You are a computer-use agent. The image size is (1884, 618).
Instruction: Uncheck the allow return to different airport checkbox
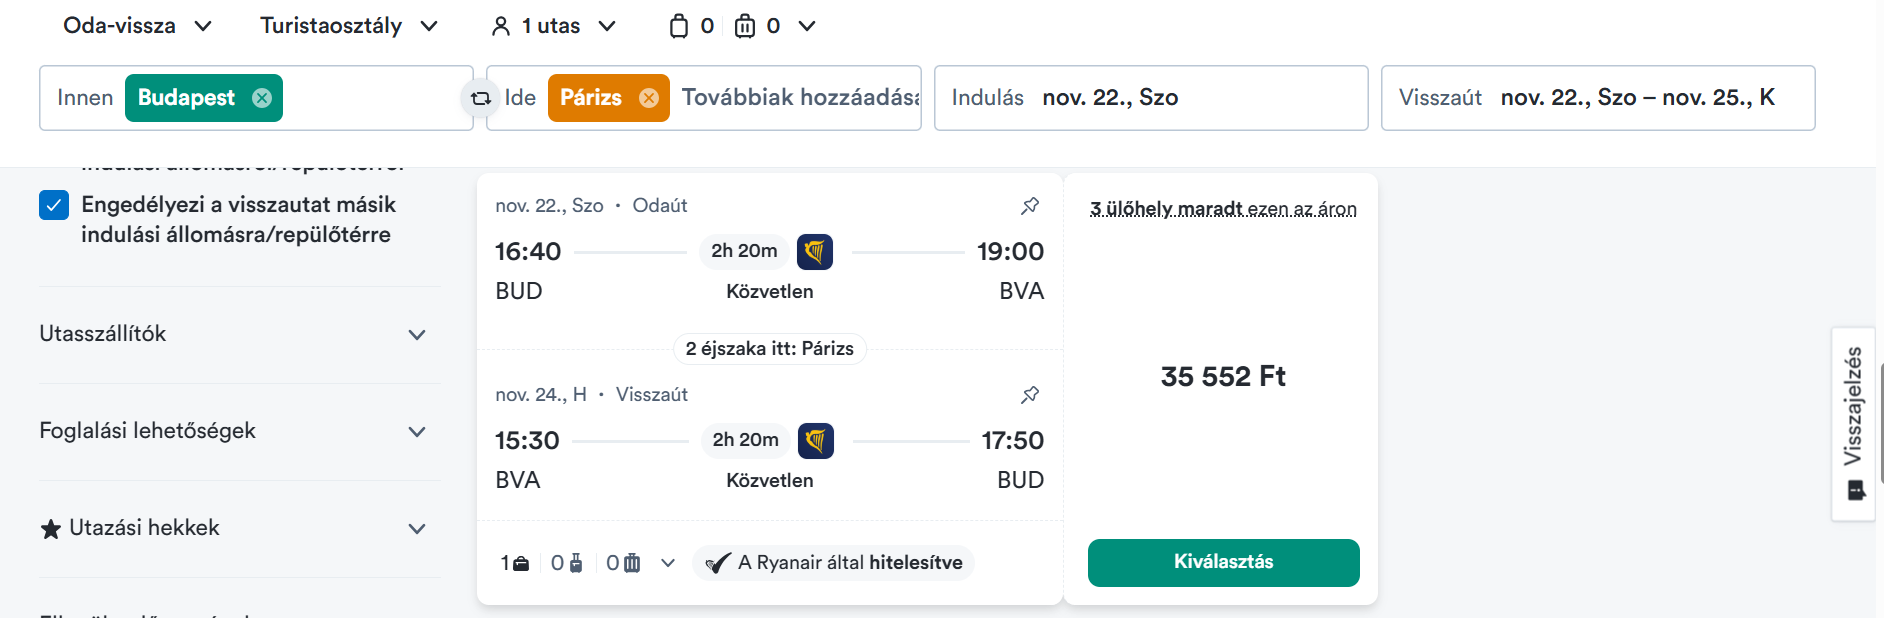pos(54,205)
